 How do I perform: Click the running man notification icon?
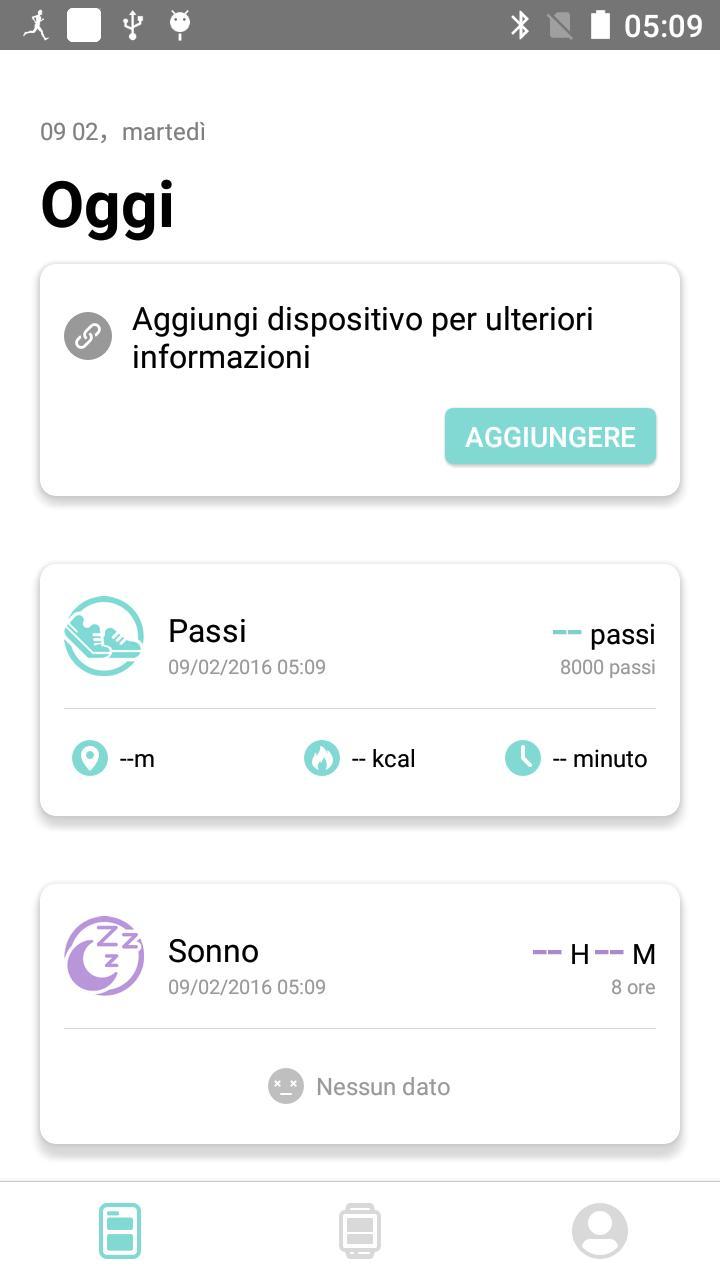36,25
